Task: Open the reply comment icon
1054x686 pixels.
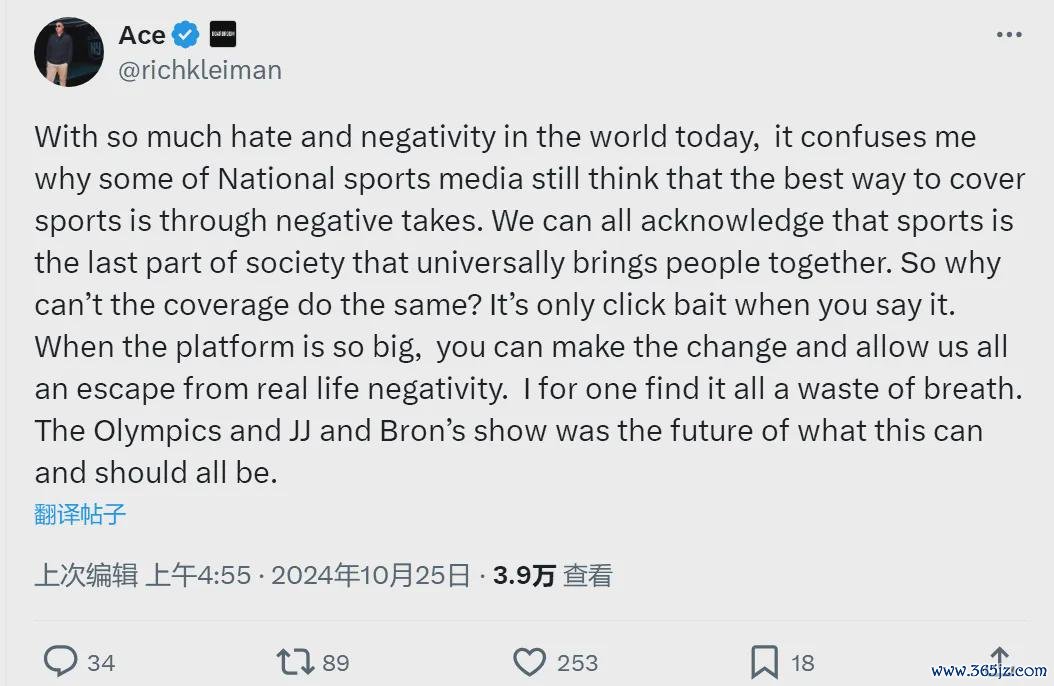Action: point(61,661)
